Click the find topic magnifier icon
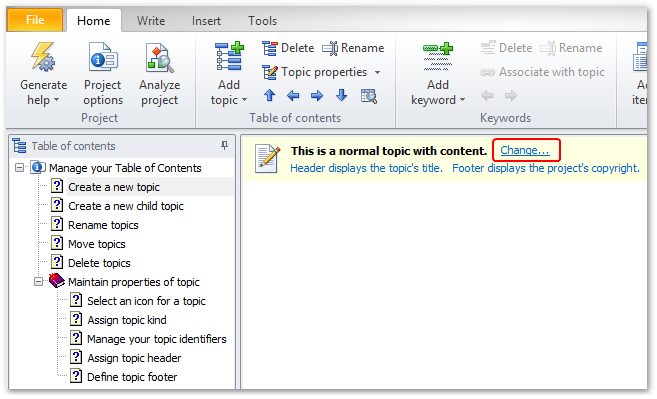The height and width of the screenshot is (399, 657). click(x=369, y=96)
